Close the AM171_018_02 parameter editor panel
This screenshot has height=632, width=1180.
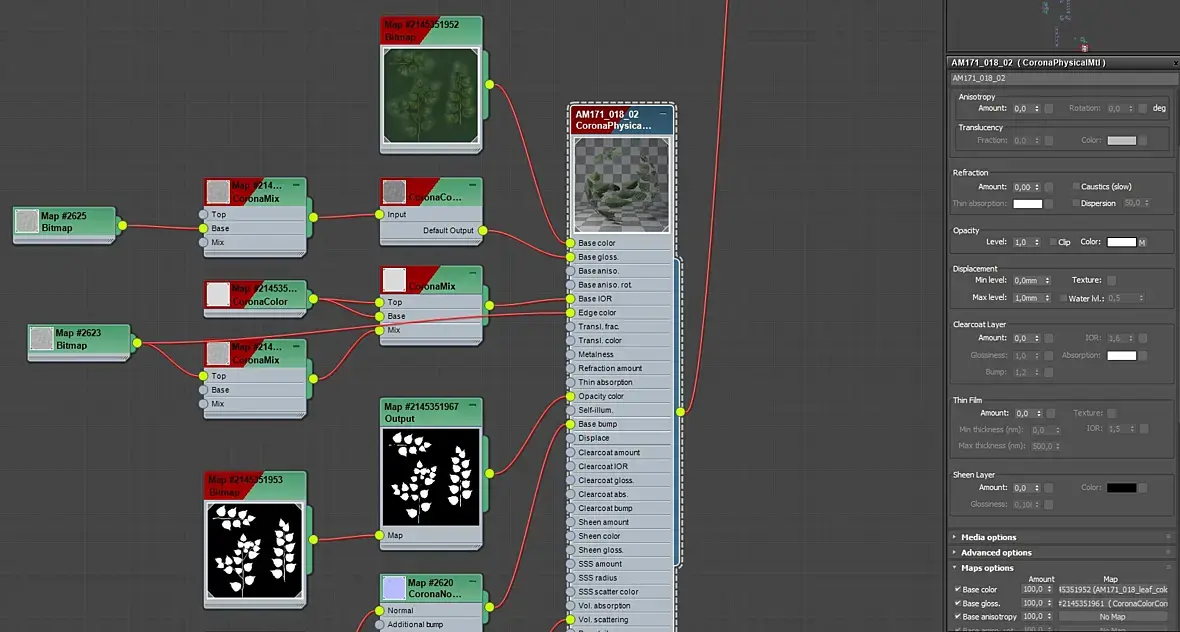[1176, 63]
